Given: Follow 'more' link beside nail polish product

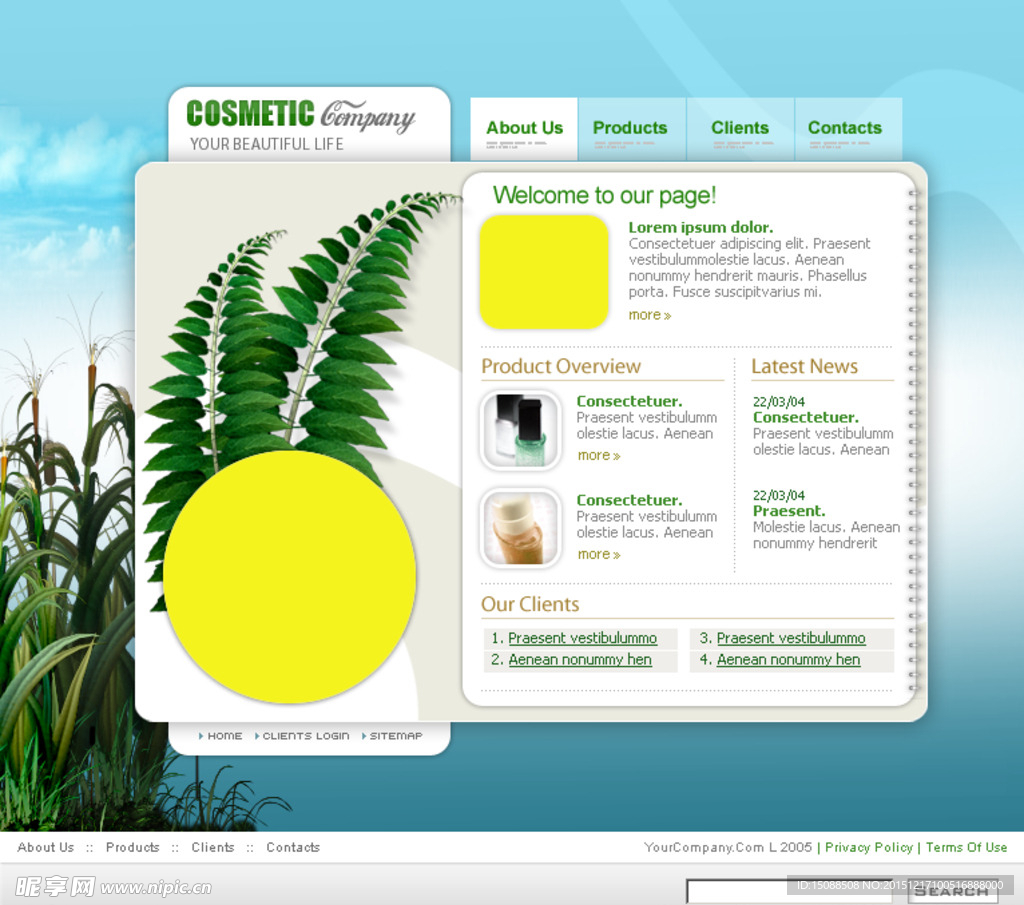Looking at the screenshot, I should 599,456.
